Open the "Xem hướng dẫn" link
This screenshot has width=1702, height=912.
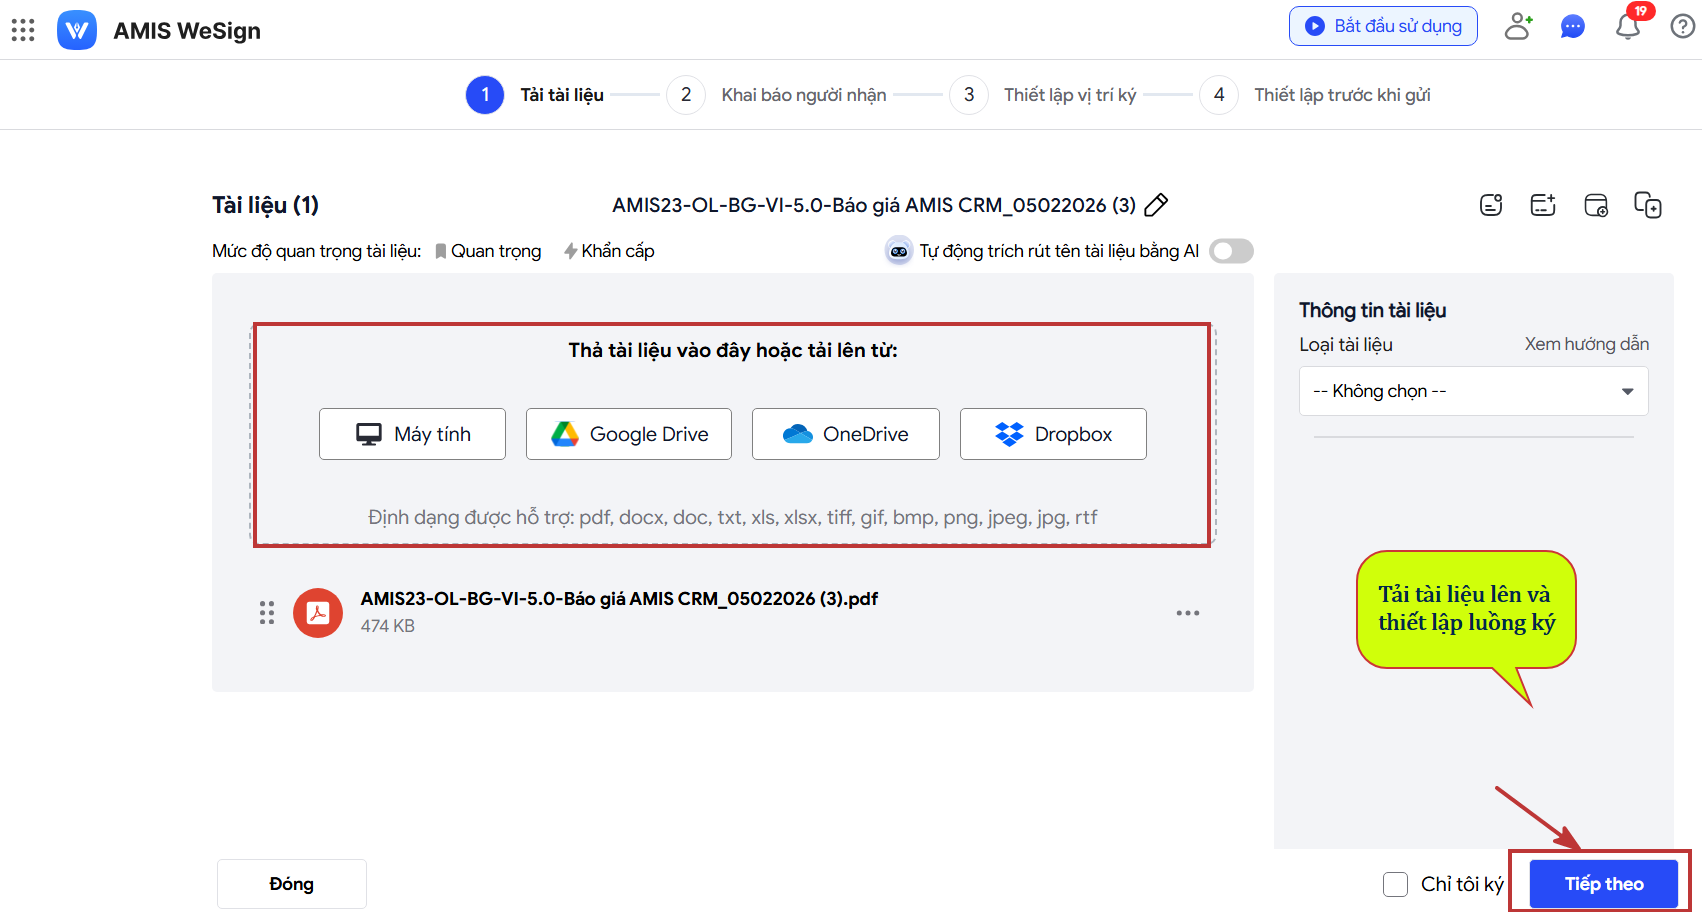tap(1587, 344)
